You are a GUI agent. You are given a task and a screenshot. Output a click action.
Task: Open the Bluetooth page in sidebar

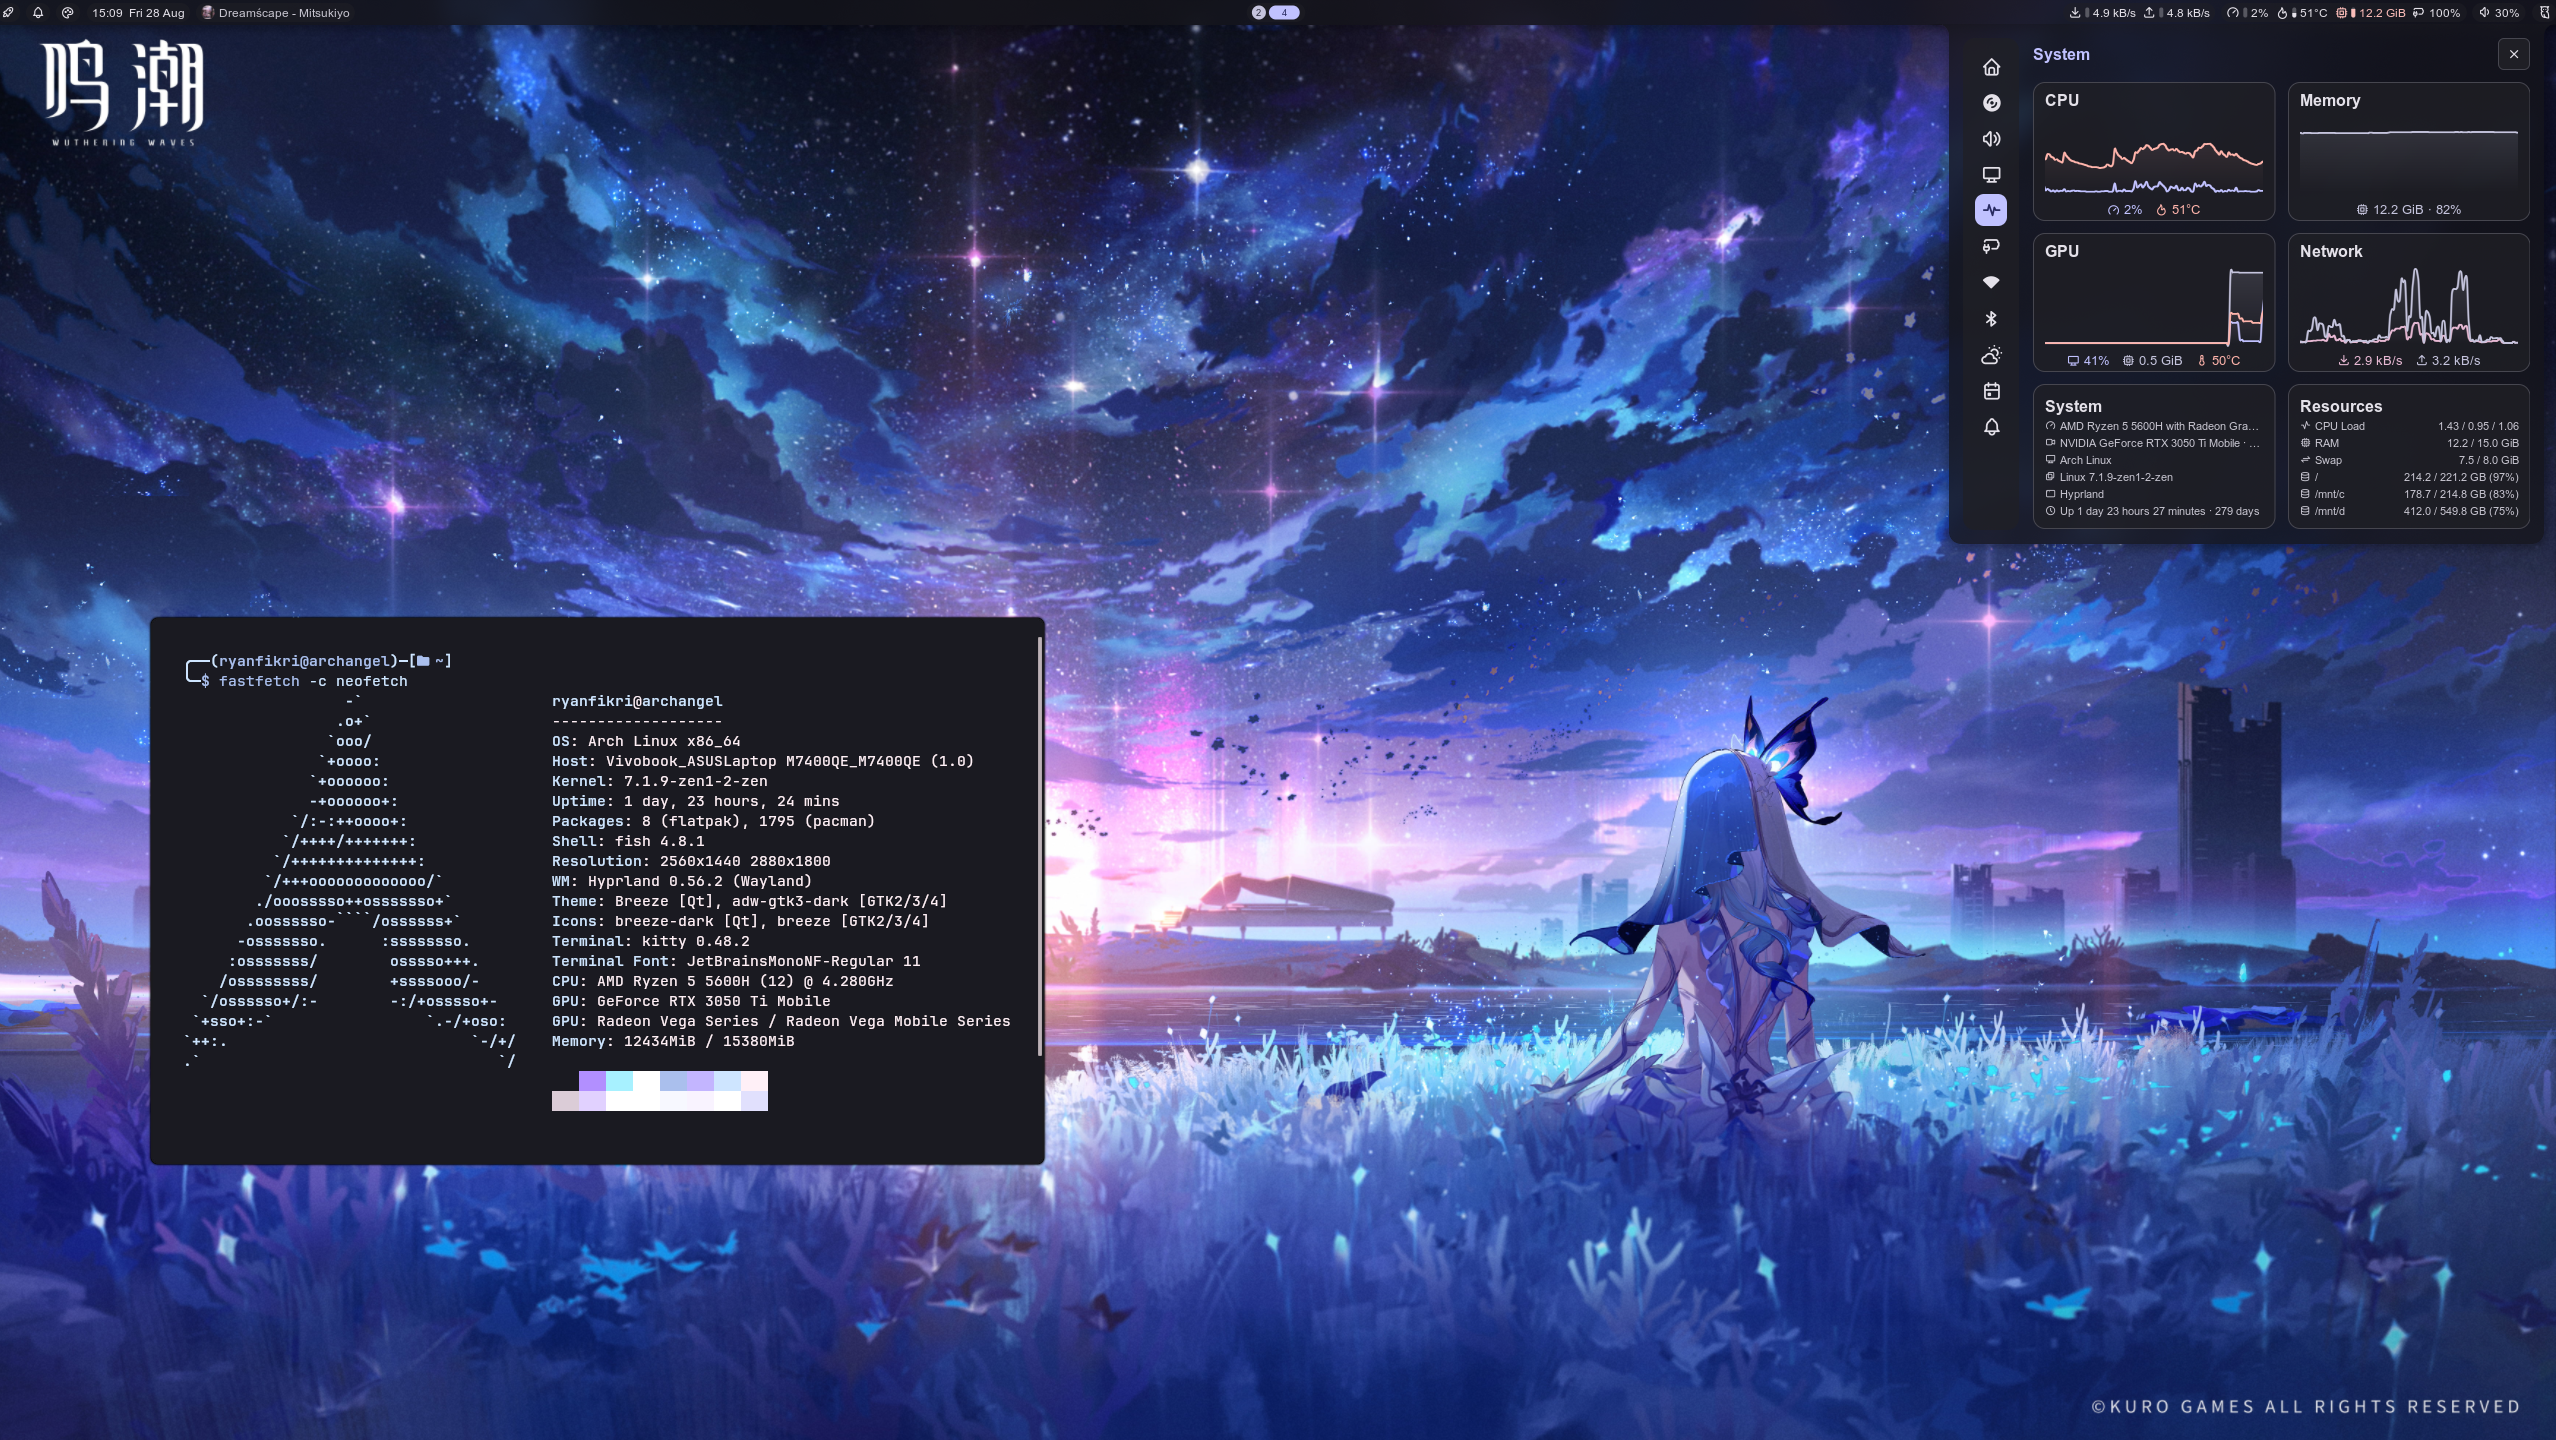pyautogui.click(x=1991, y=319)
